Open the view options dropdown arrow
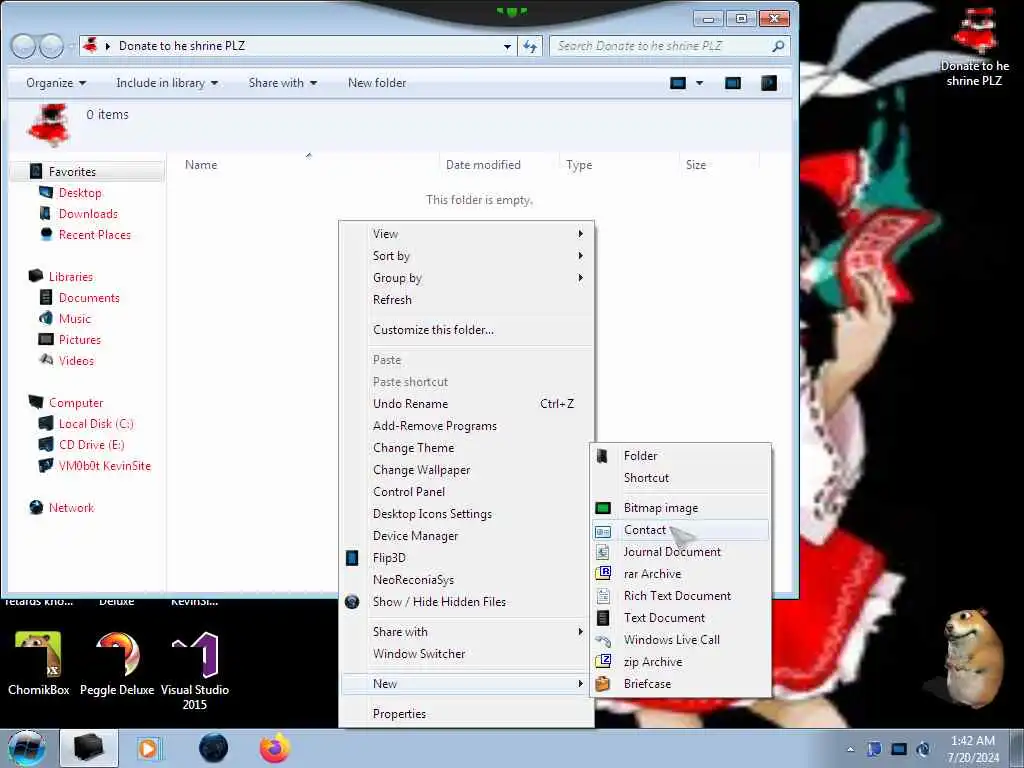Image resolution: width=1024 pixels, height=768 pixels. [699, 83]
